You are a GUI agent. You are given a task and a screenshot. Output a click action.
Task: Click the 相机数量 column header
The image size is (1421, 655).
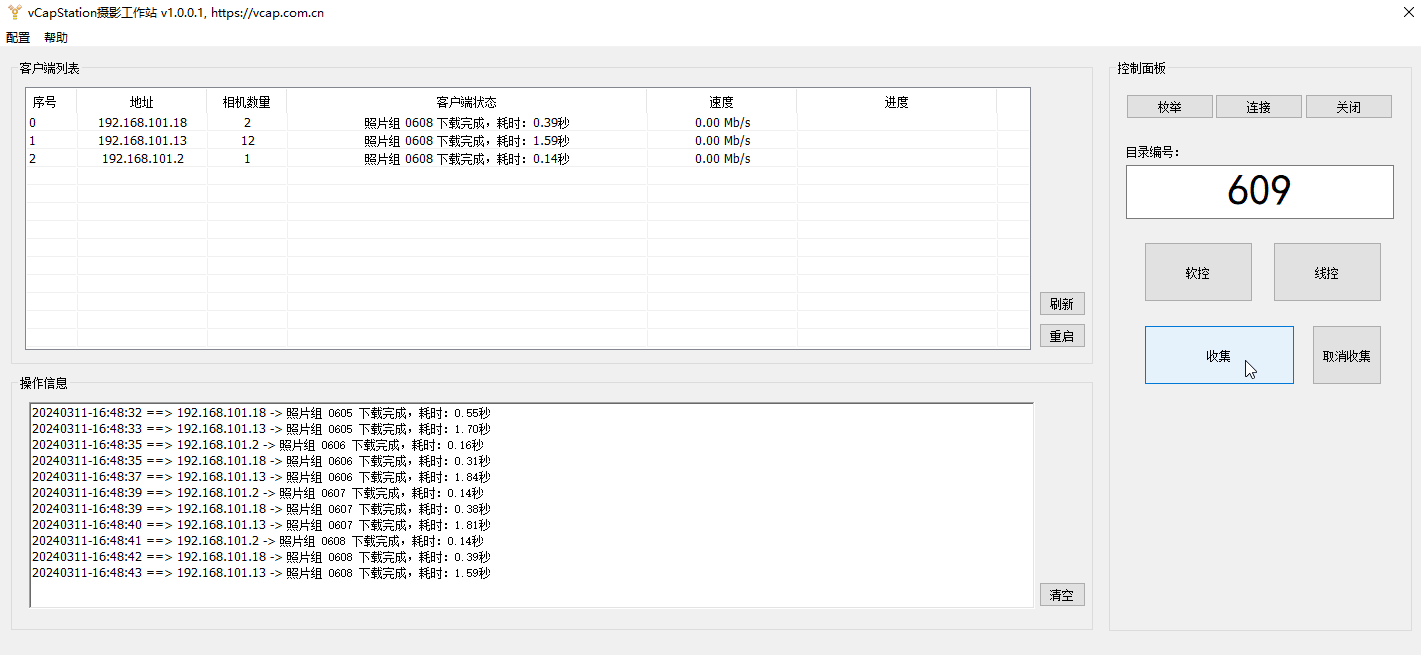[x=246, y=102]
